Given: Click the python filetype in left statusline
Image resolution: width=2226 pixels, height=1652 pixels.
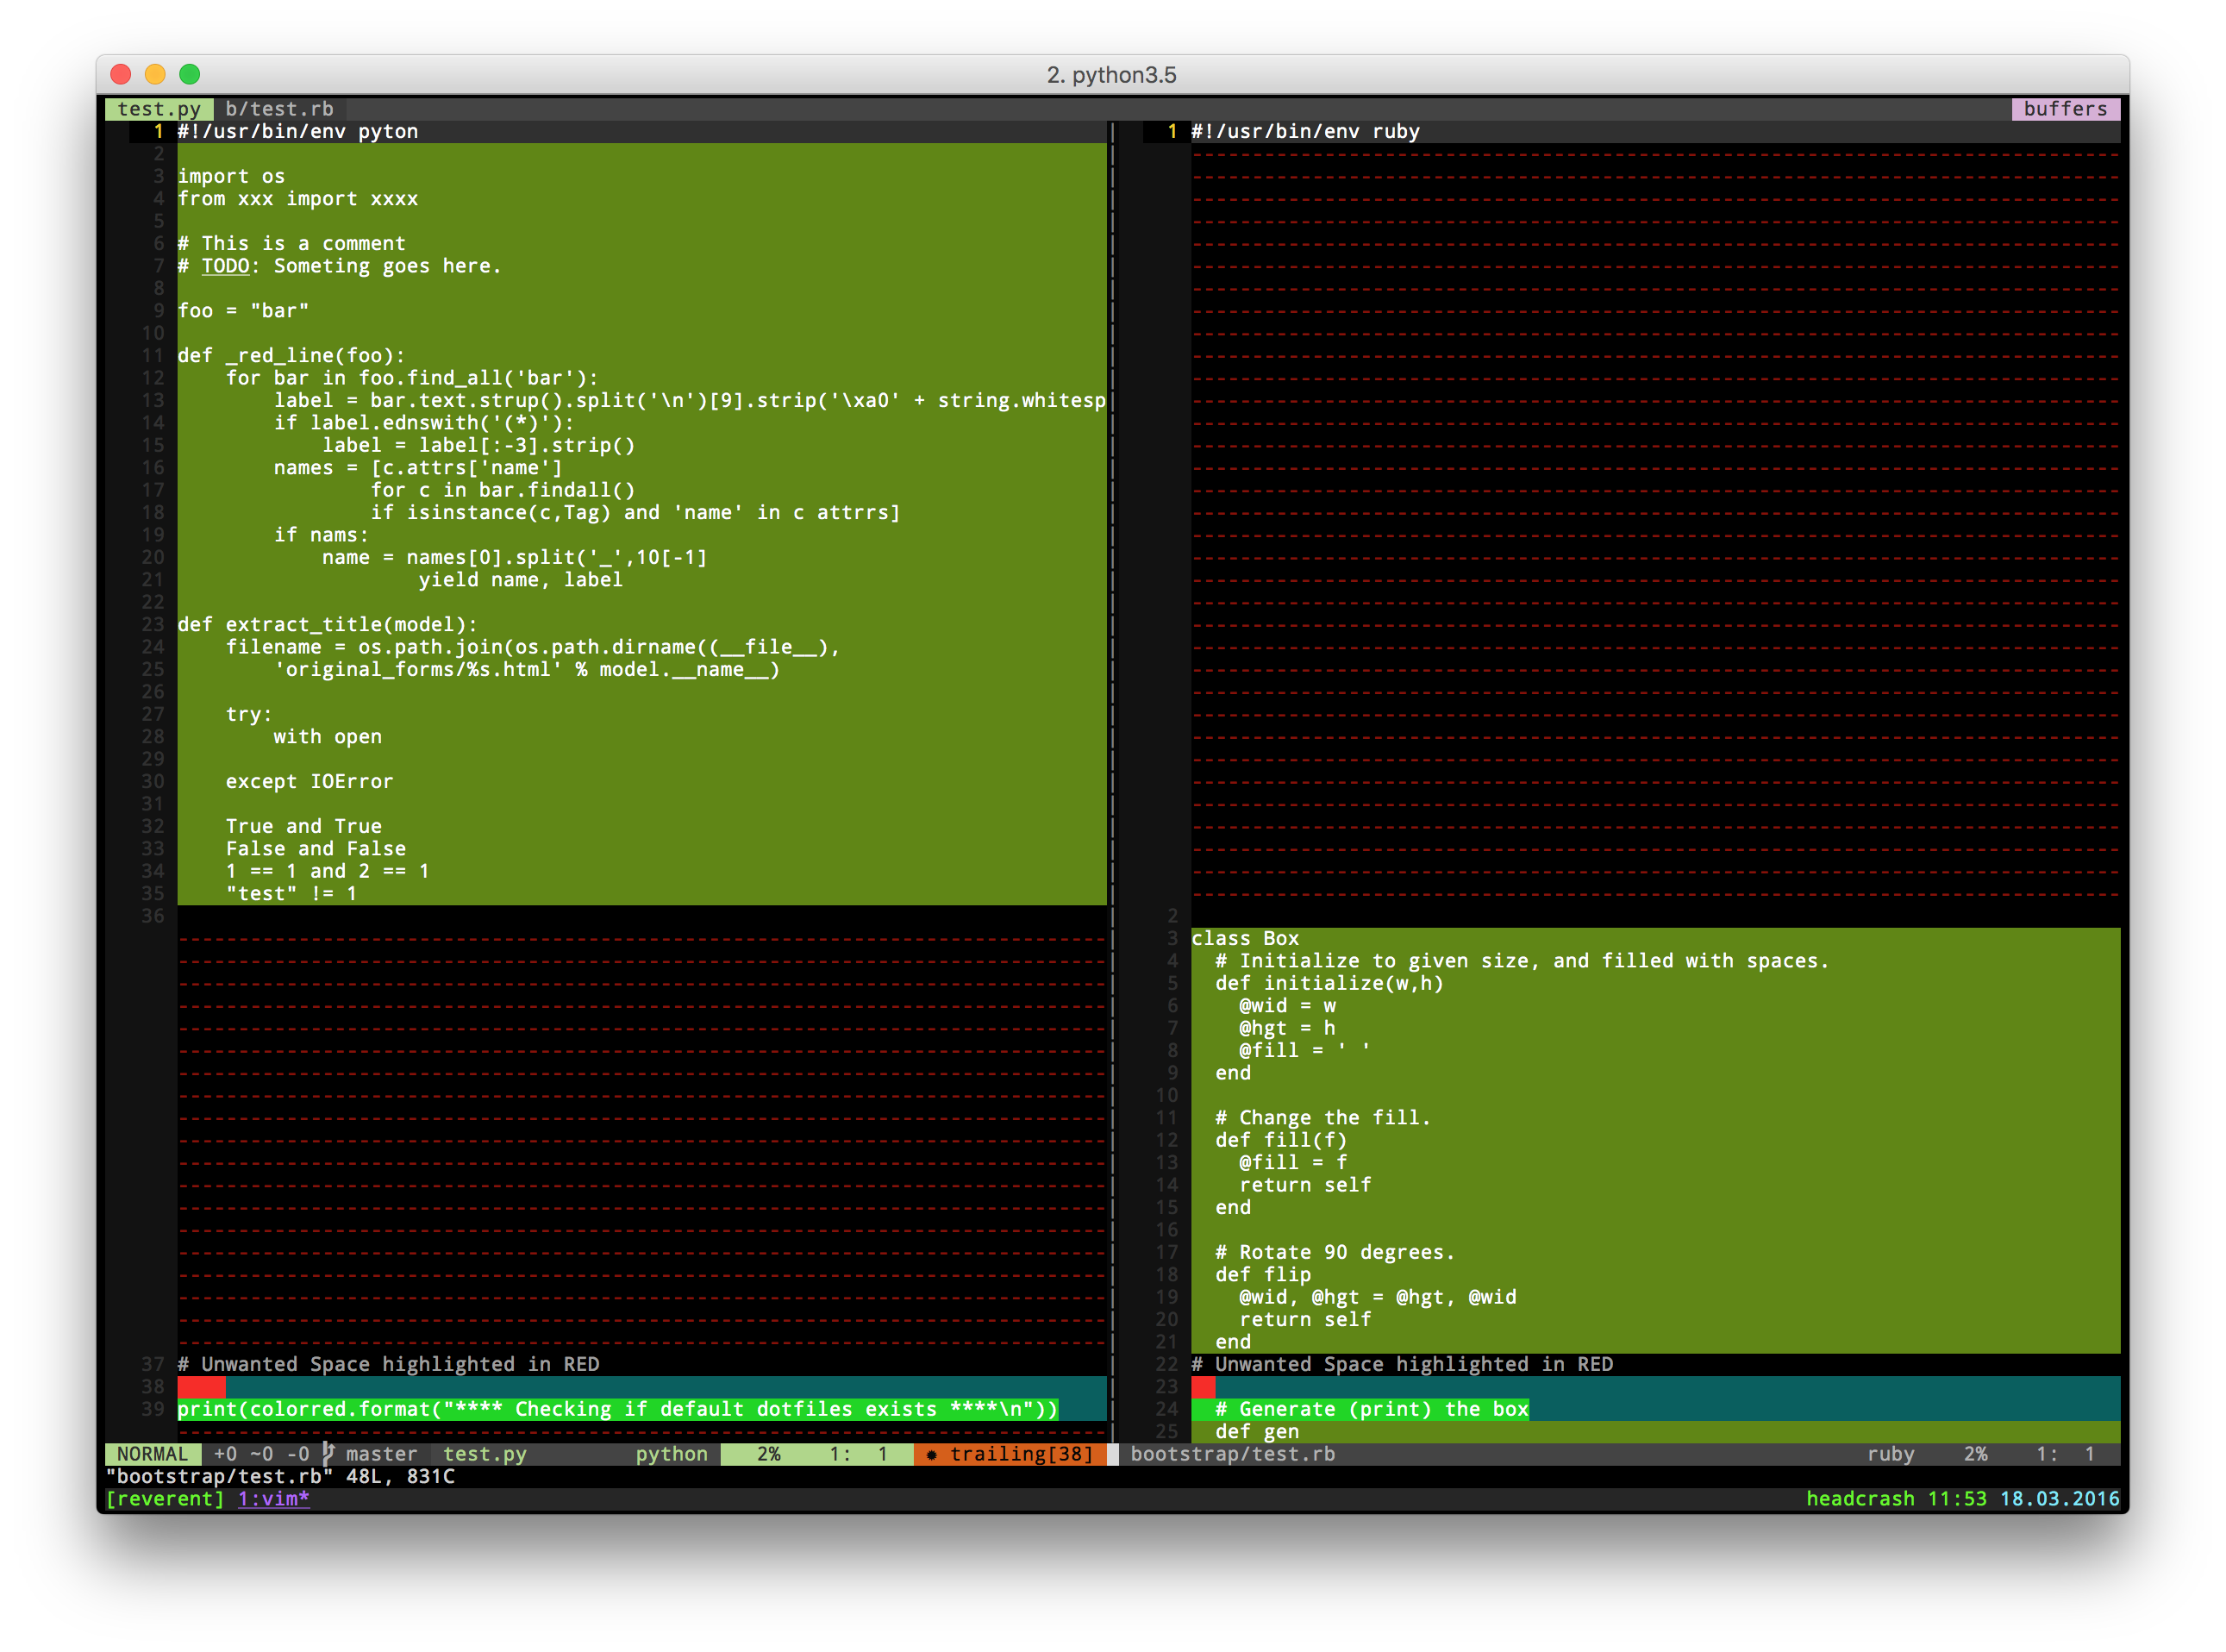Looking at the screenshot, I should pos(671,1454).
